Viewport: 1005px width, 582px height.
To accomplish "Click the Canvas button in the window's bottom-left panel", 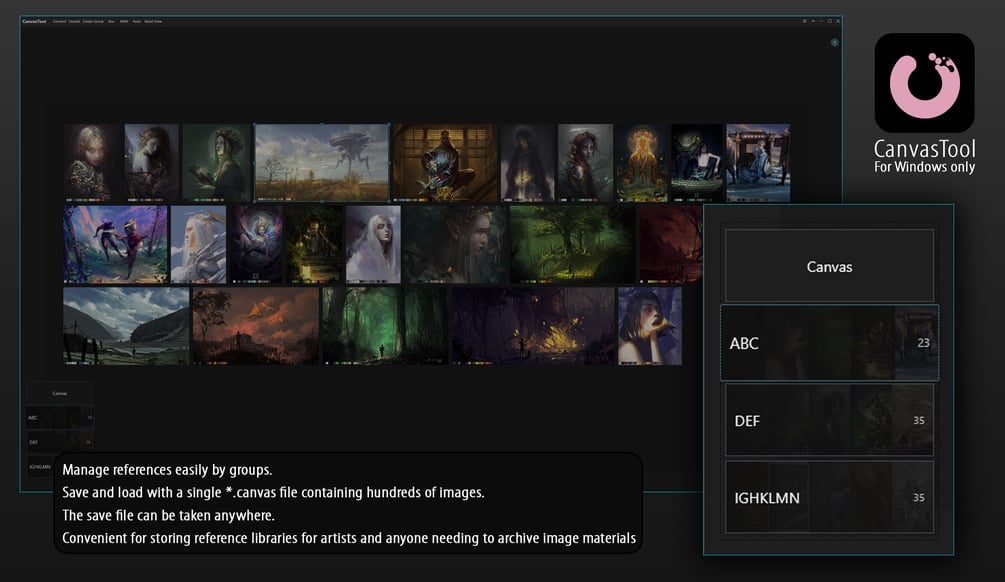I will tap(60, 393).
